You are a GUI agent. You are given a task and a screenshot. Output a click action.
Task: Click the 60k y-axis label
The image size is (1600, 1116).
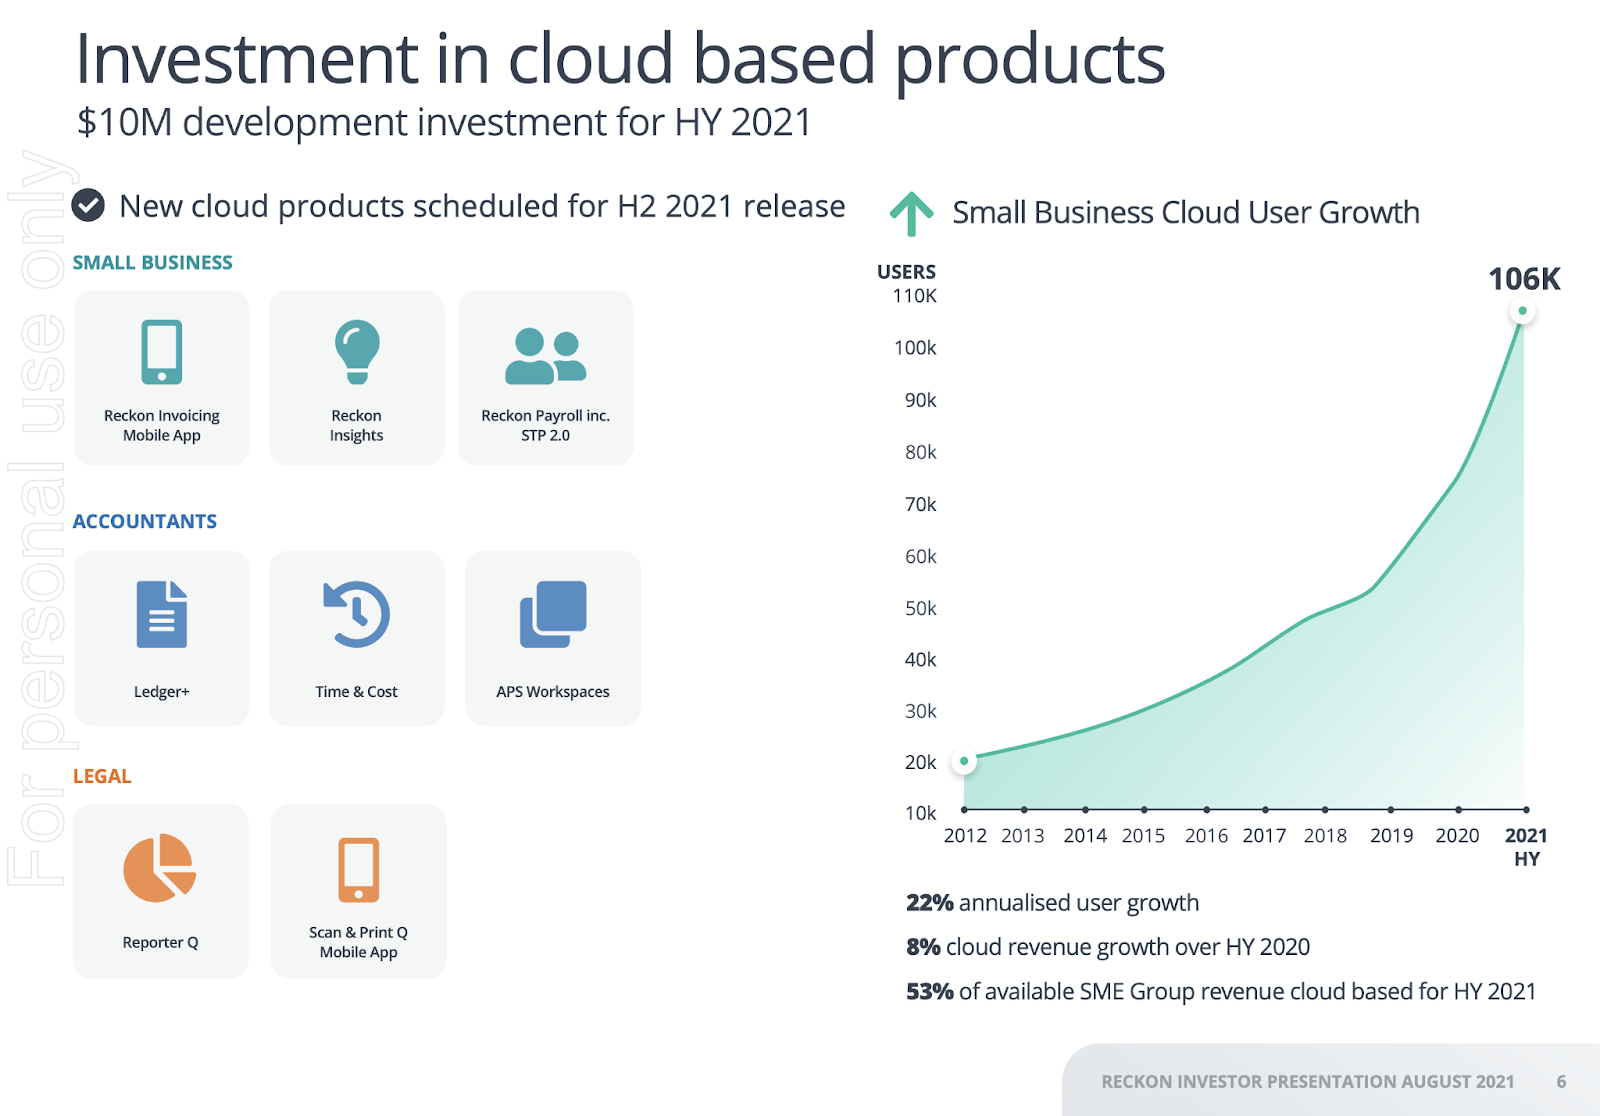click(920, 556)
